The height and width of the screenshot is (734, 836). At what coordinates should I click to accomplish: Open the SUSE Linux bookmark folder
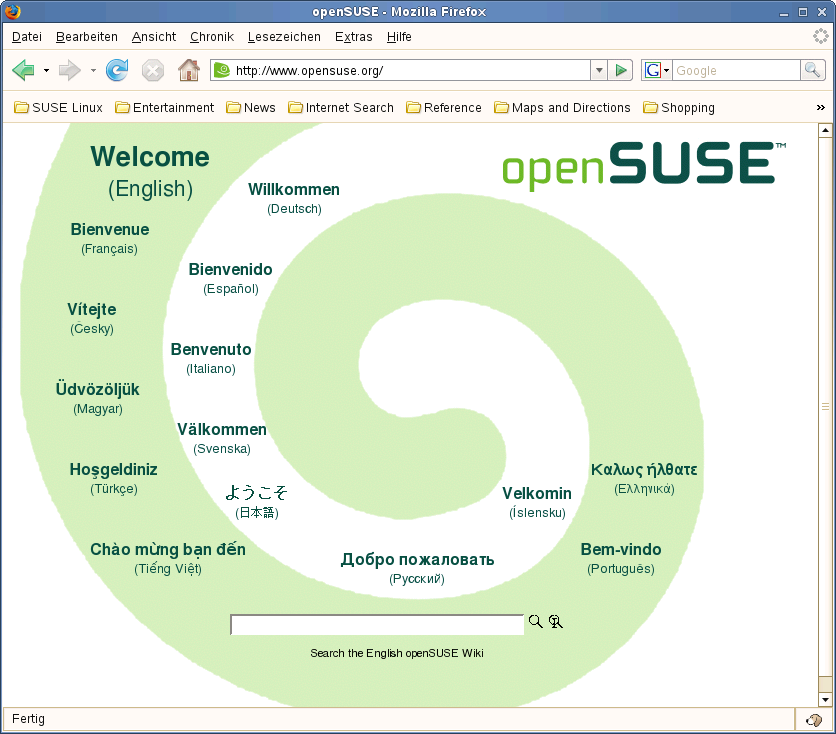pos(58,108)
